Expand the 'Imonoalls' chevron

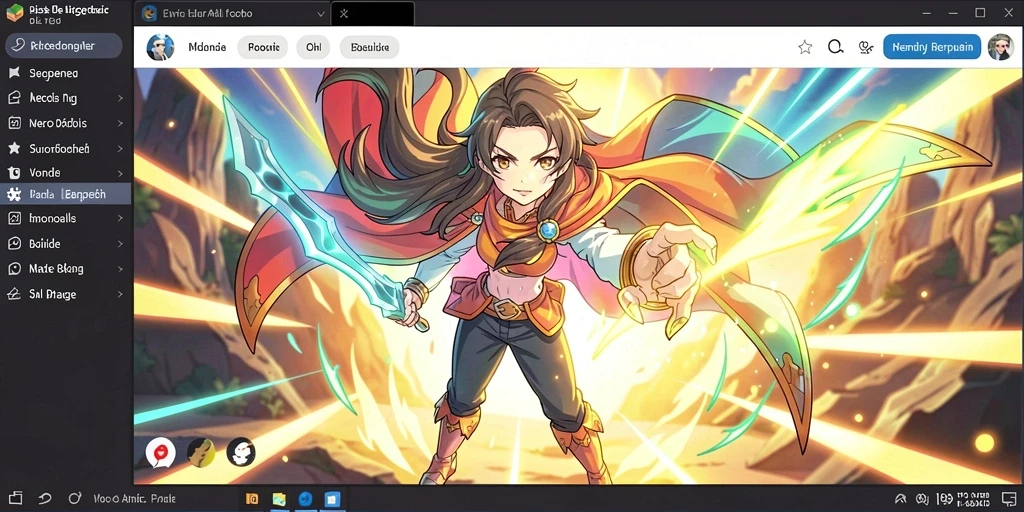click(120, 218)
